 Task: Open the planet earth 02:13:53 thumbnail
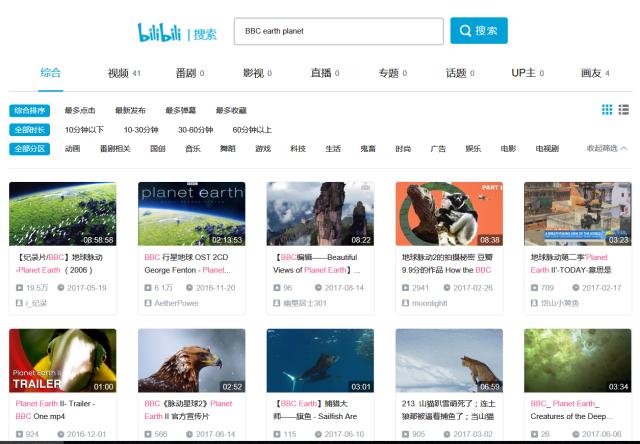pos(191,214)
